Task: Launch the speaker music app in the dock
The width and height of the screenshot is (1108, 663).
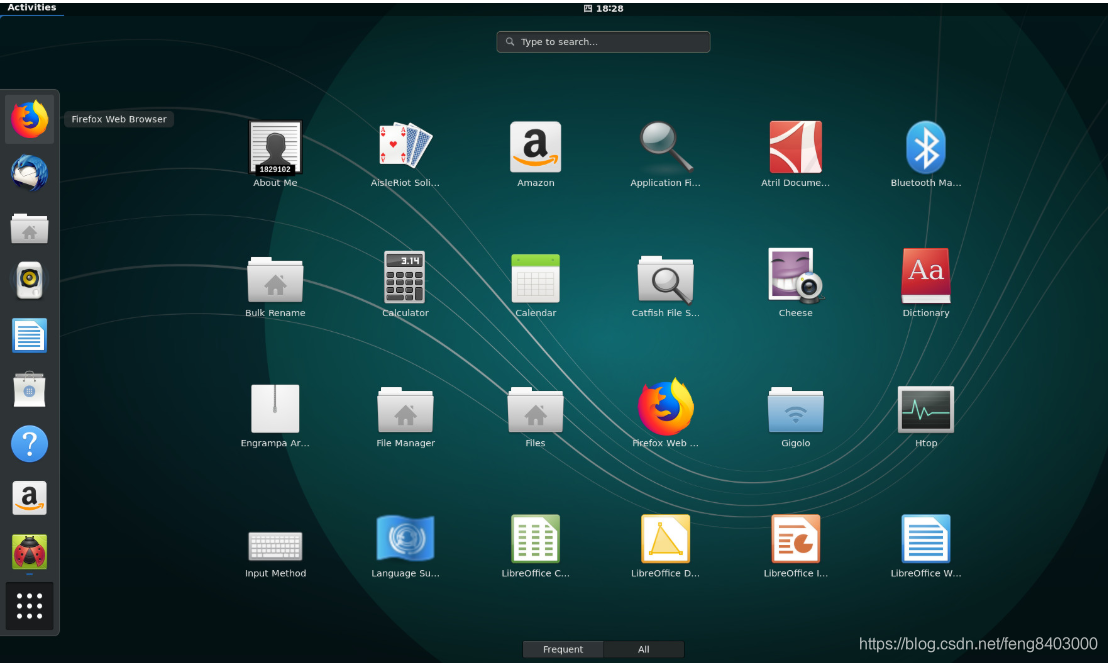Action: (30, 281)
